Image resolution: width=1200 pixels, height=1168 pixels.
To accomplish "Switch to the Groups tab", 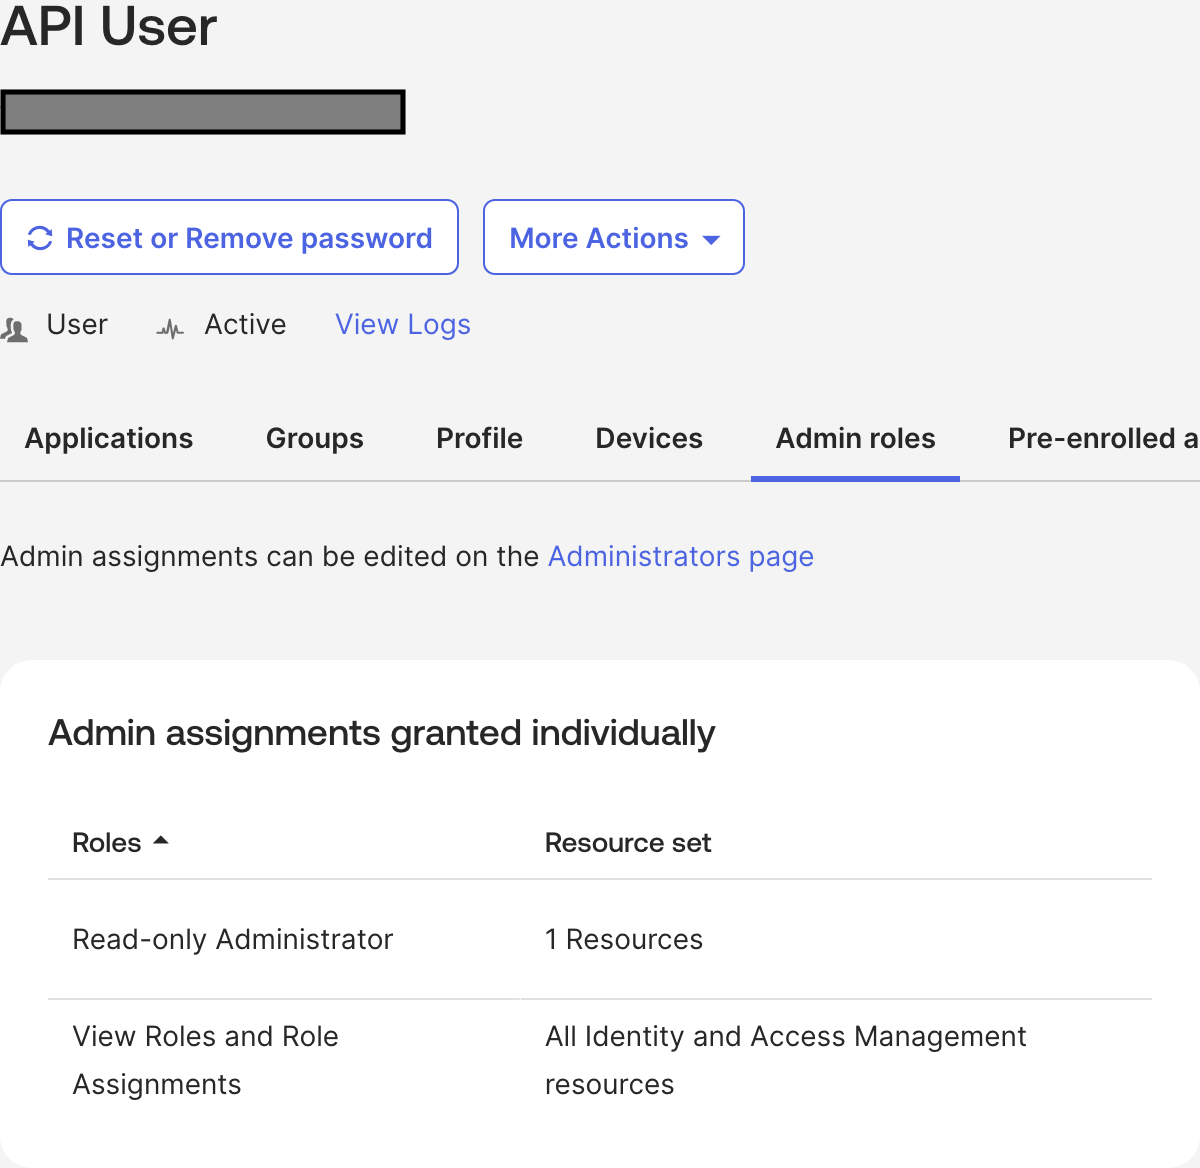I will 314,438.
